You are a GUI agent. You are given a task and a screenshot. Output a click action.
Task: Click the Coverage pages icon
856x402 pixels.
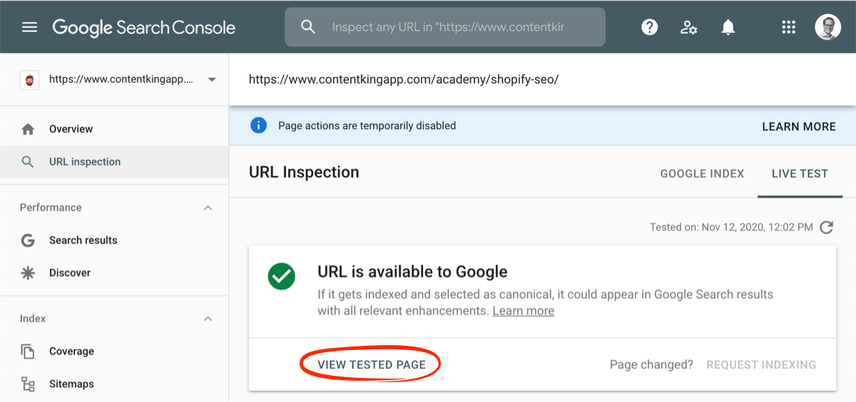coord(28,351)
